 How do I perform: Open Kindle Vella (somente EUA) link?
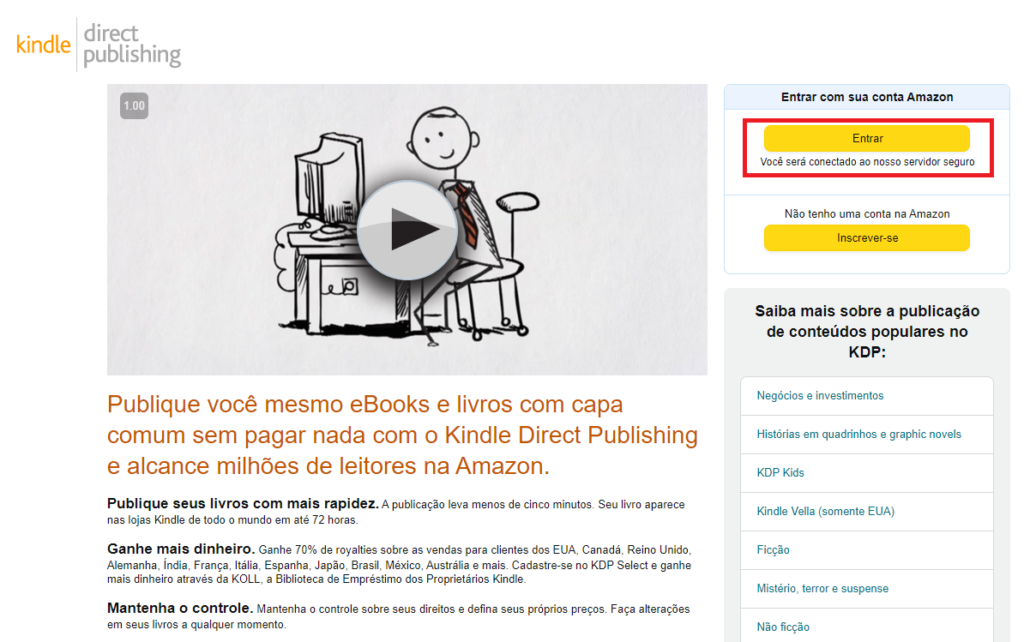(825, 511)
